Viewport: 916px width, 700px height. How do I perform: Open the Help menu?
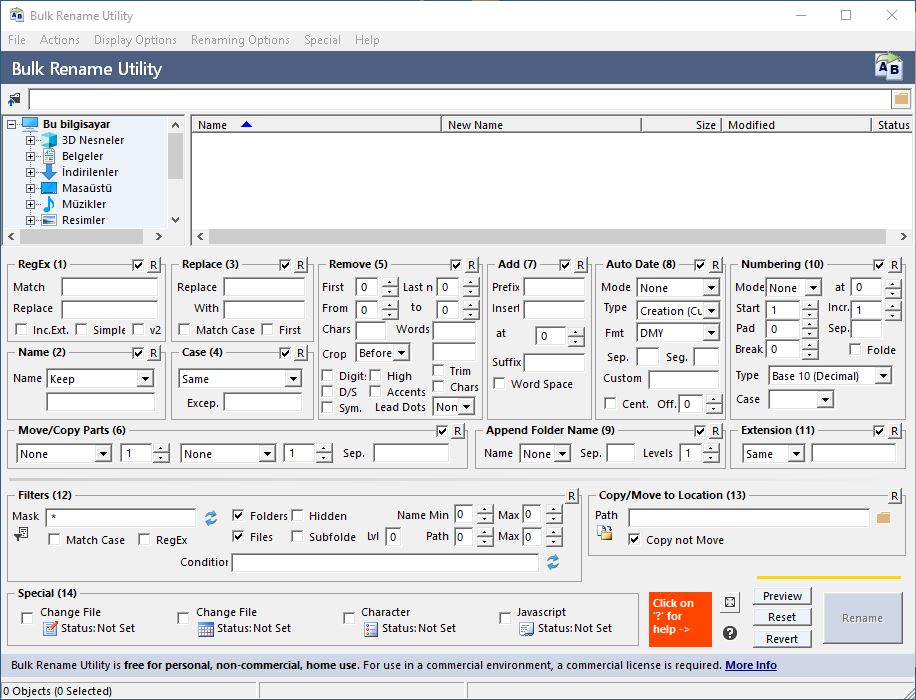point(367,40)
